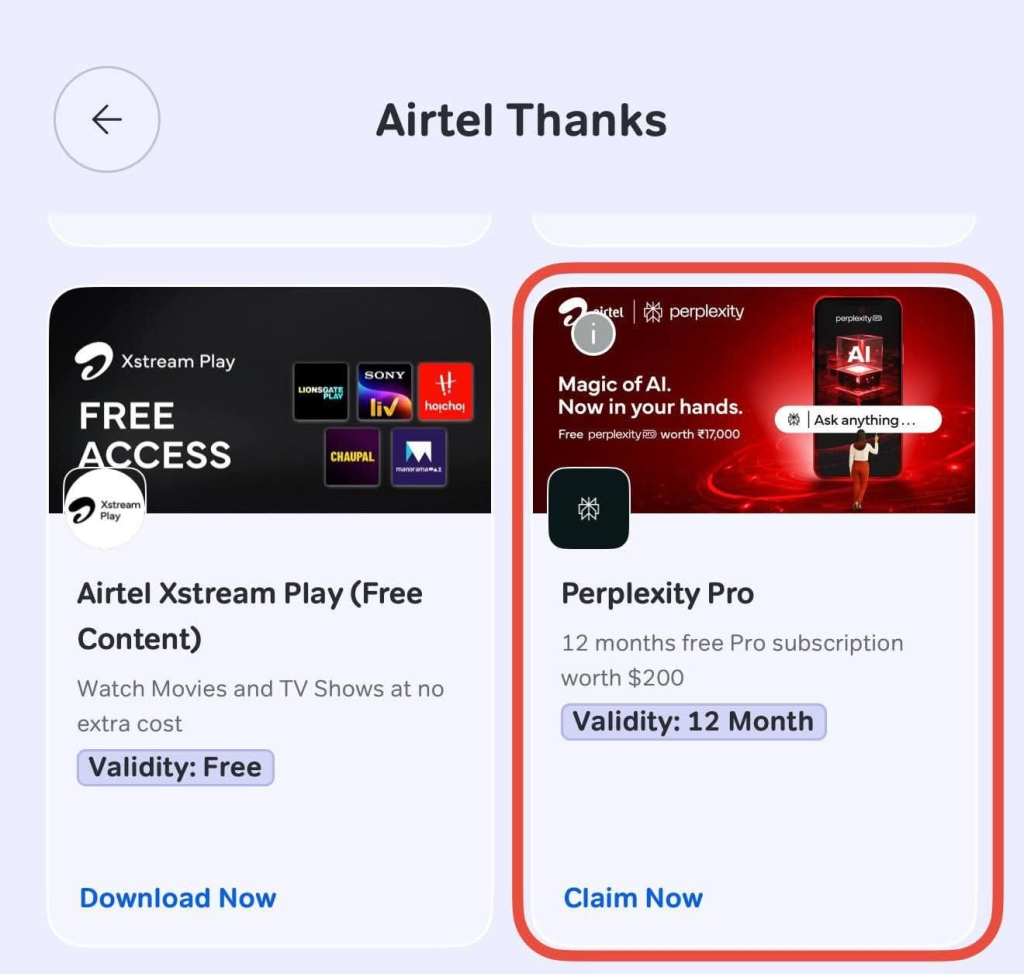Tap the Xstream Play FREE ACCESS banner
1024x974 pixels.
click(x=270, y=400)
